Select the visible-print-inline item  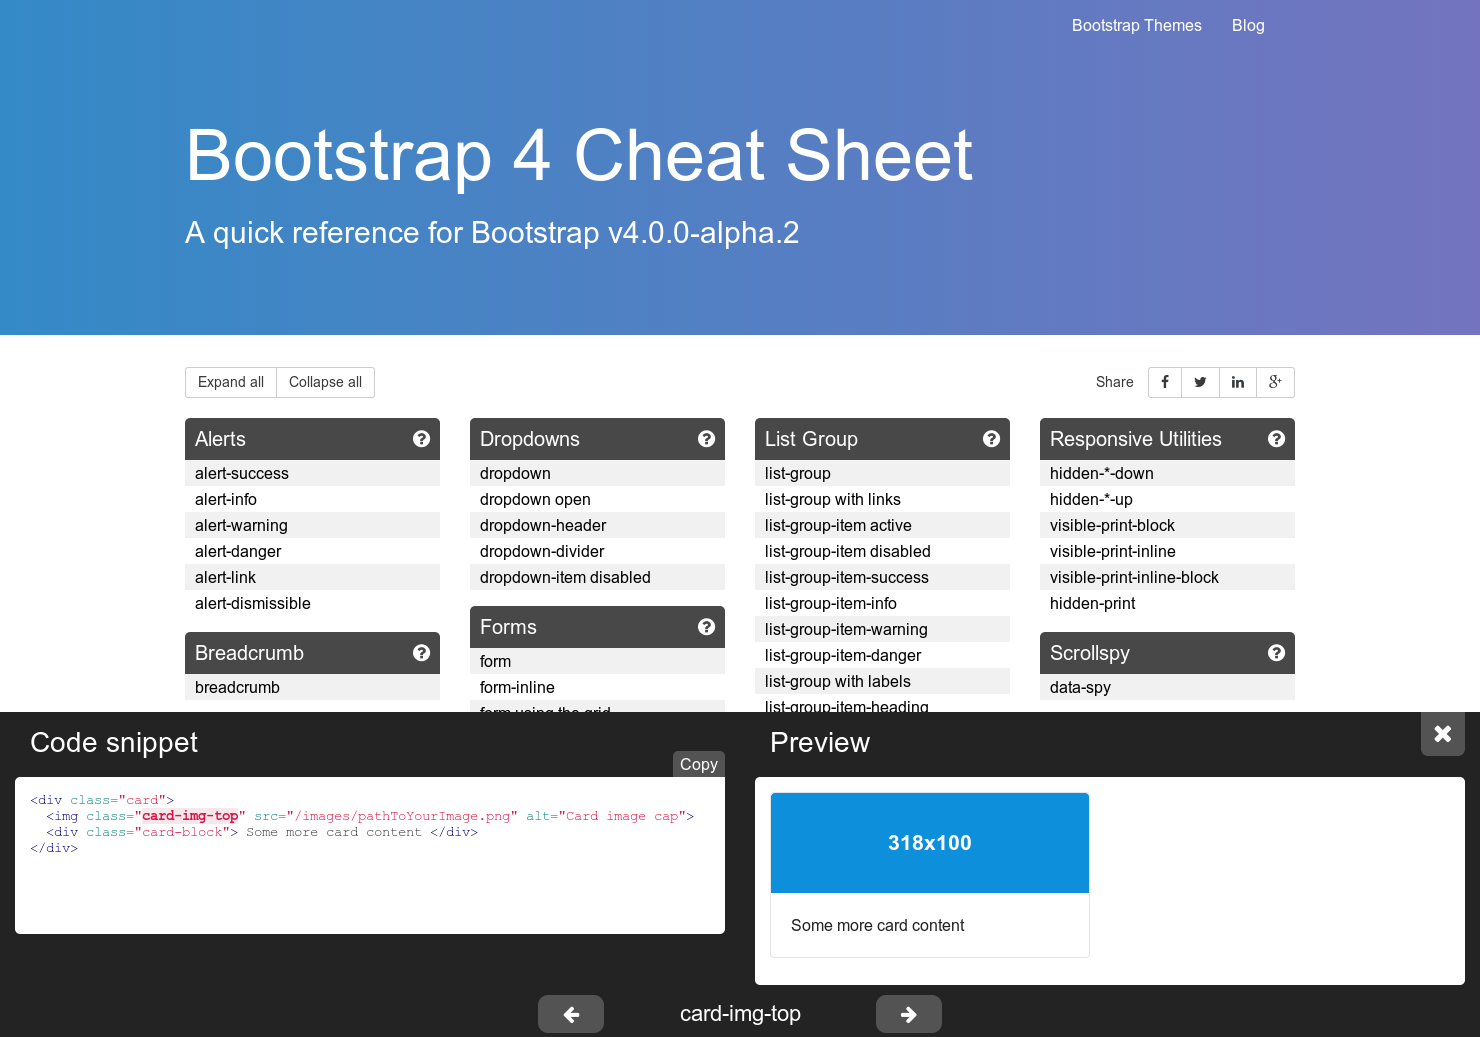click(x=1167, y=551)
